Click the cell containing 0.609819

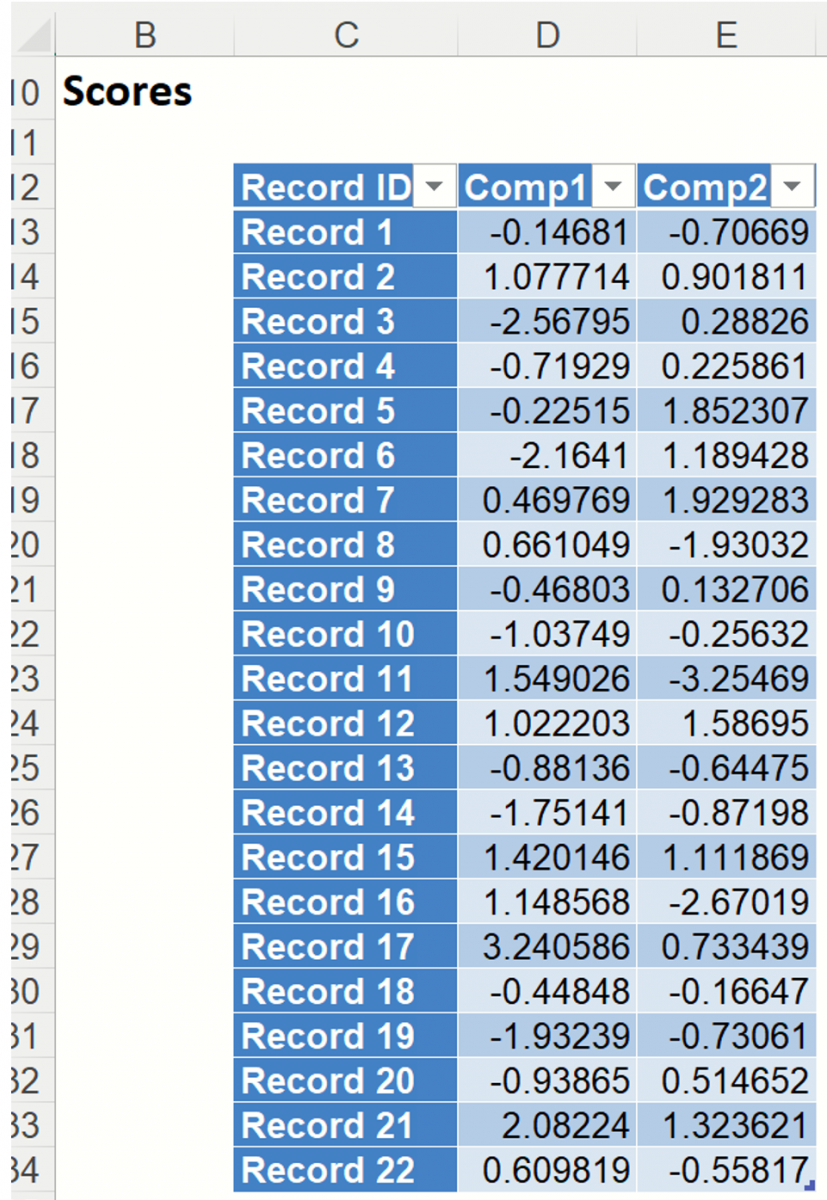547,1170
